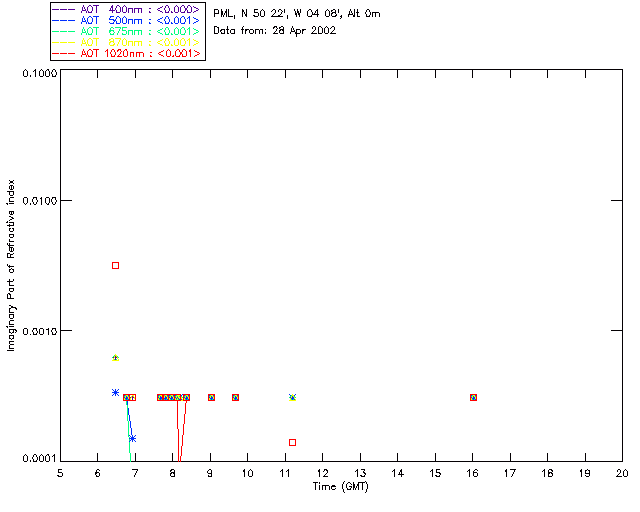
Task: Click the AOT 675nm legend entry
Action: coord(126,31)
